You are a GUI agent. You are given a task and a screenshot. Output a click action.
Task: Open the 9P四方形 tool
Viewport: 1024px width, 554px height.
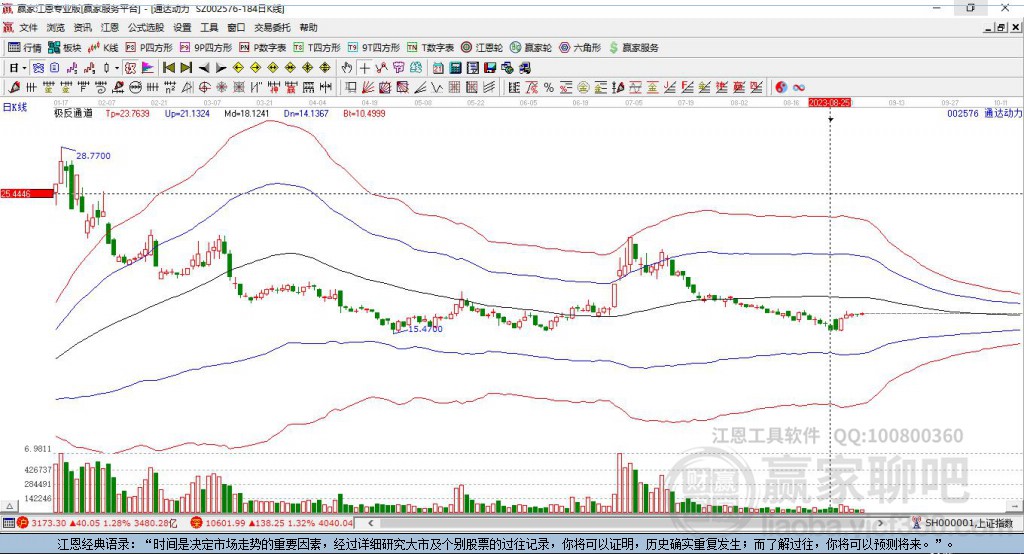205,48
